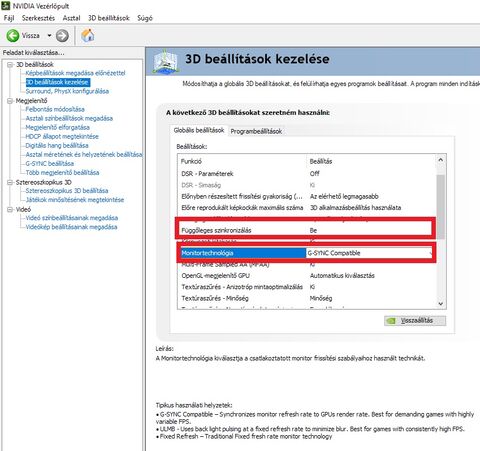Image resolution: width=480 pixels, height=451 pixels.
Task: Click the settings list scrollbar thumb
Action: click(441, 206)
